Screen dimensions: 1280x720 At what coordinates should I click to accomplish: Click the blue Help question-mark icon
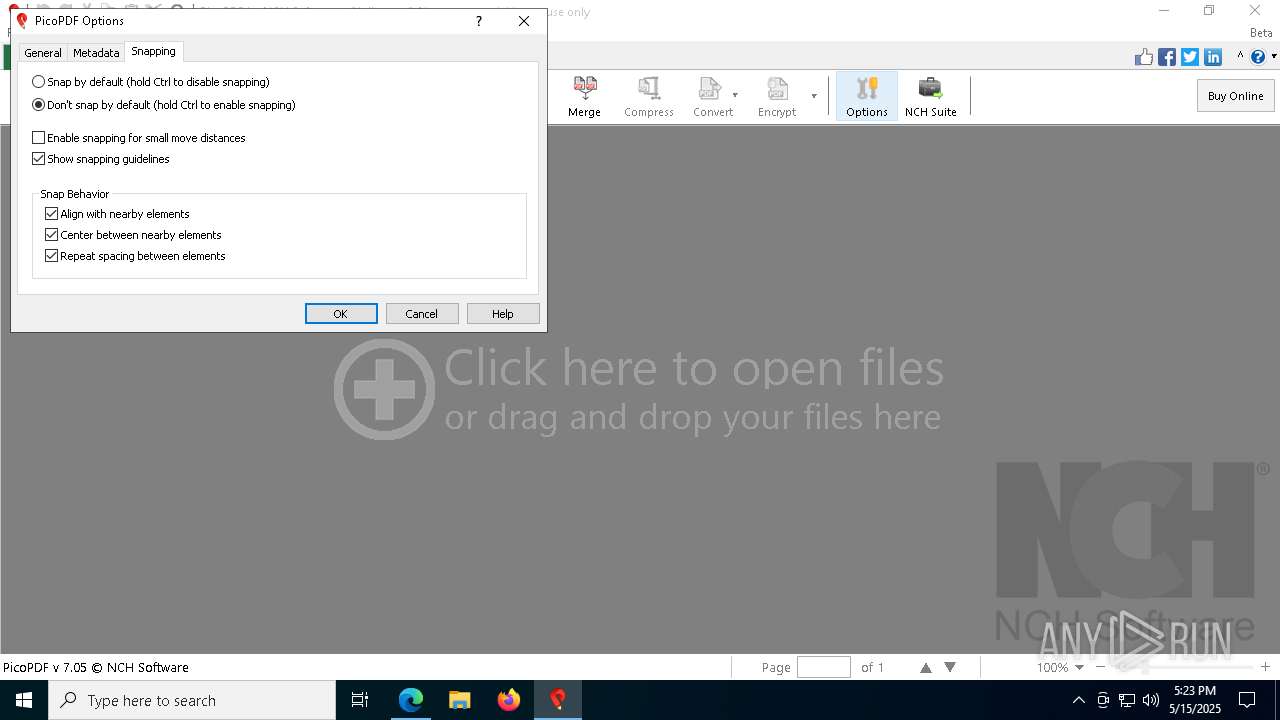click(1259, 57)
